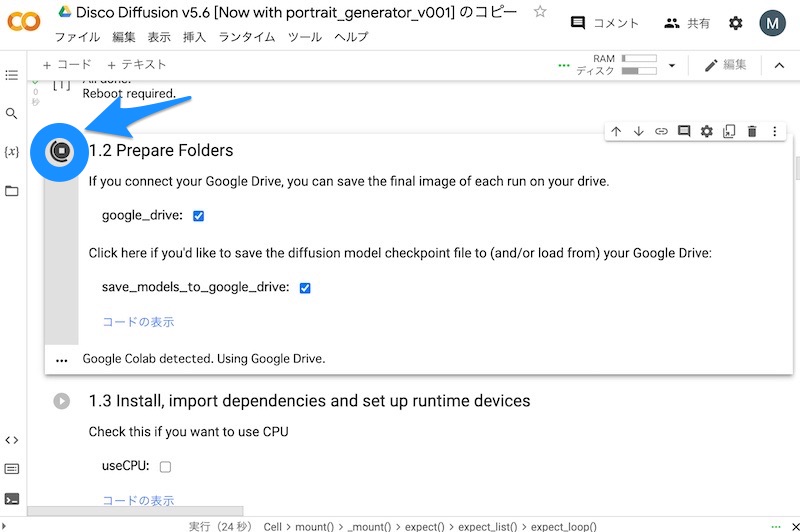Click the 共有 share button
Viewport: 800px width, 532px height.
[x=687, y=23]
